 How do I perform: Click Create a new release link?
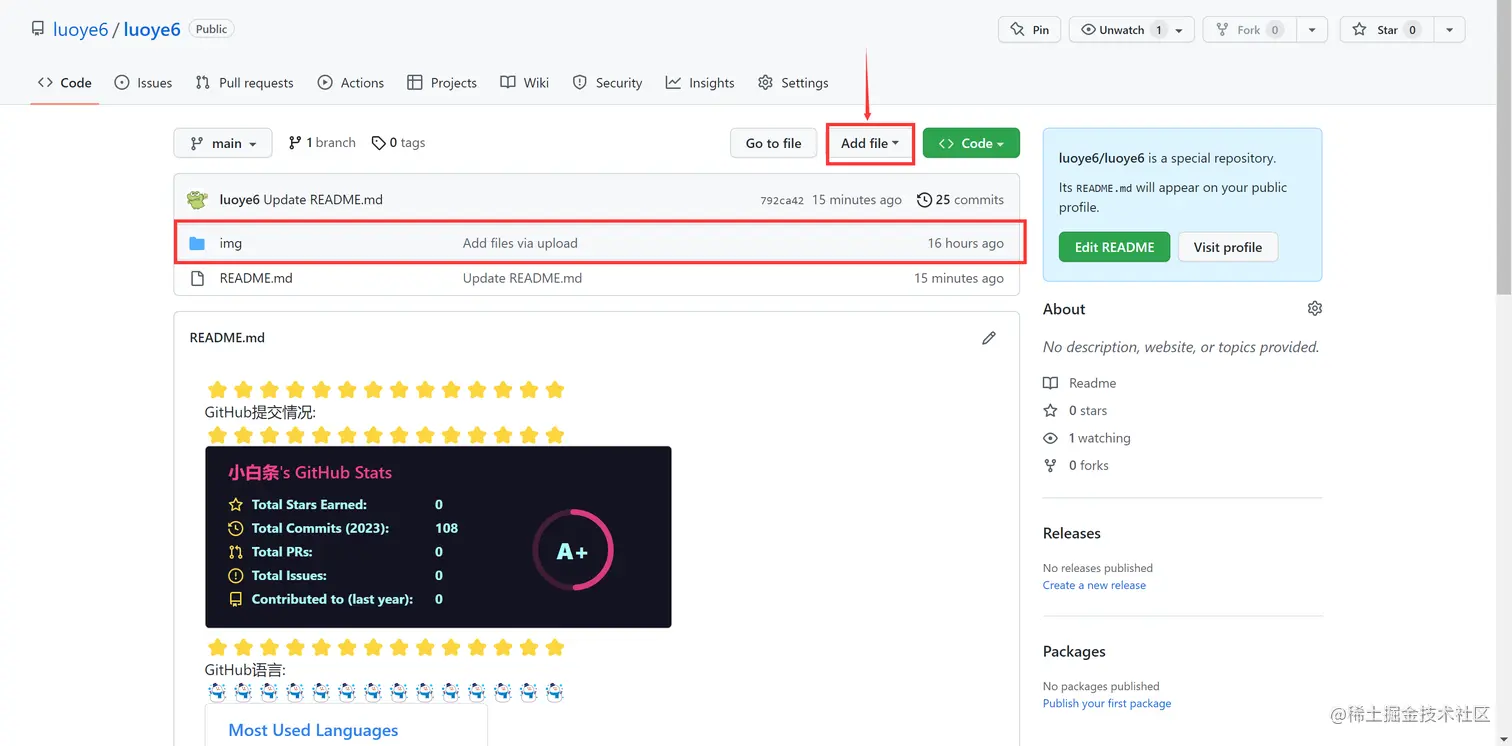[x=1094, y=585]
